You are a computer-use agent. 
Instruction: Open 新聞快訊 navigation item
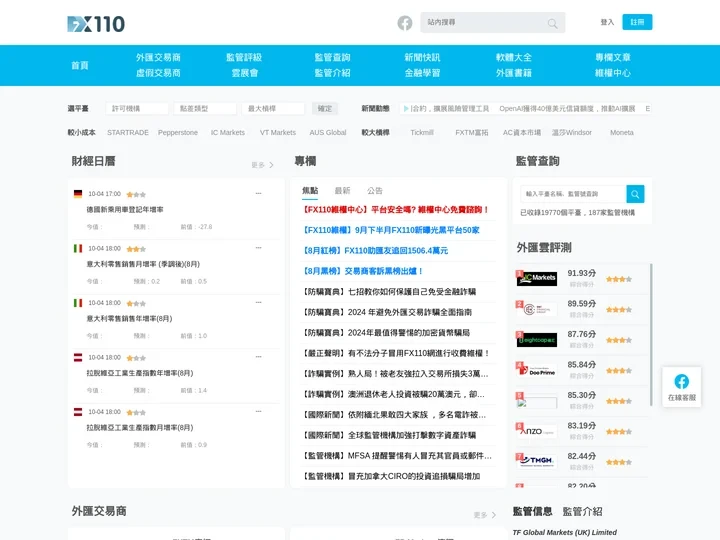(422, 57)
